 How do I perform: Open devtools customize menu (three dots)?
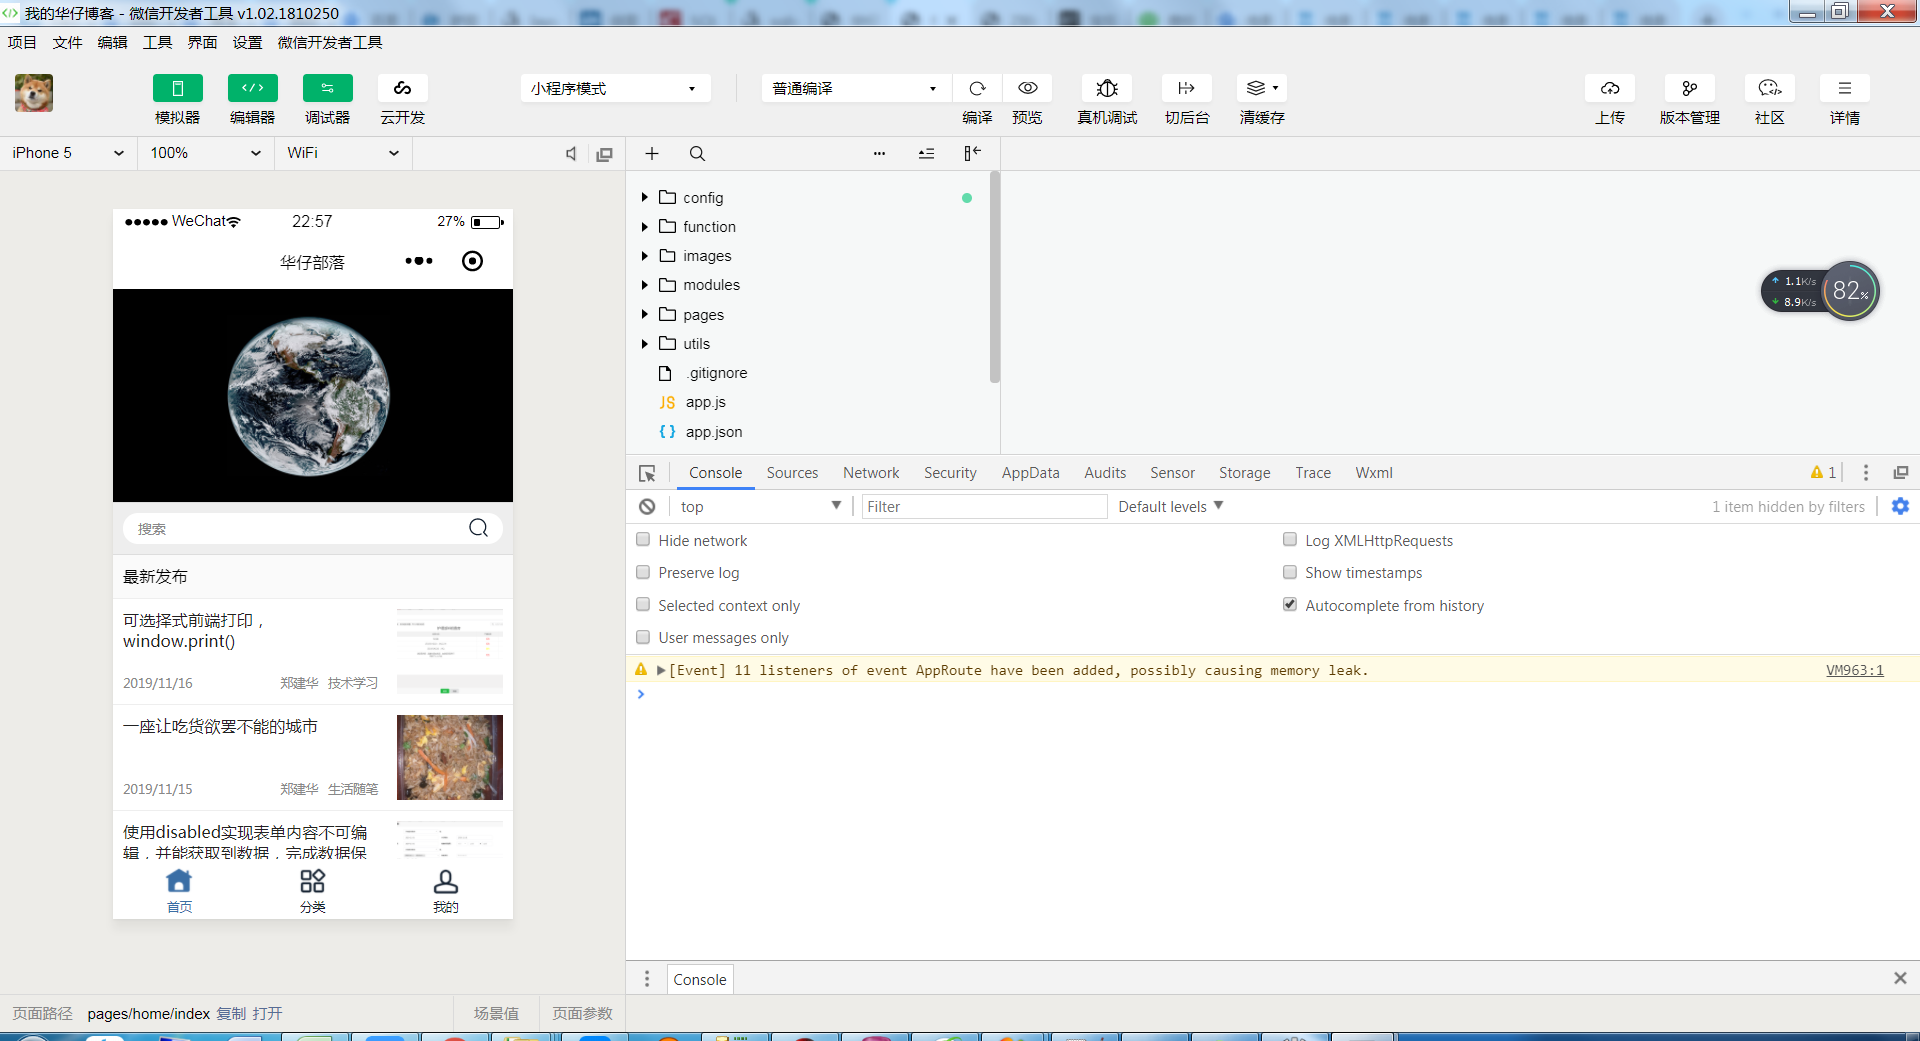click(1865, 473)
